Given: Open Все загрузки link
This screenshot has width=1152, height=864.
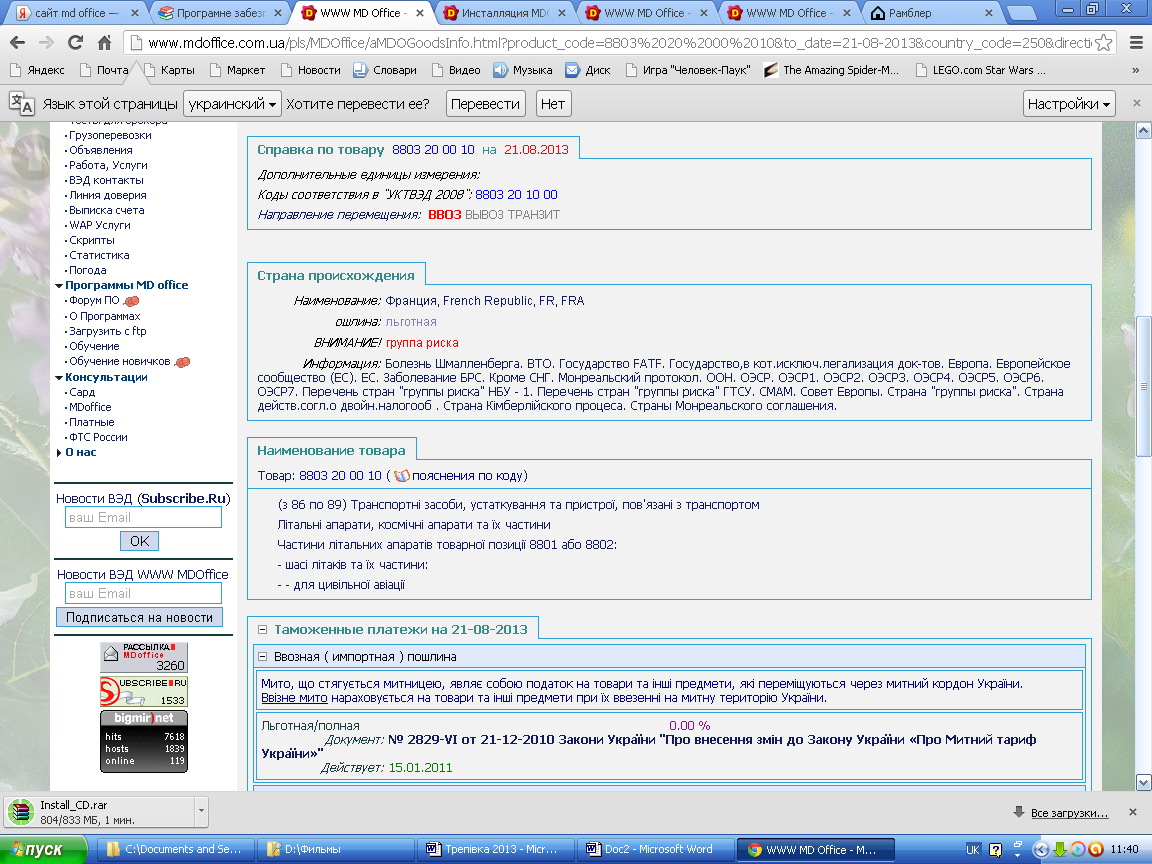Looking at the screenshot, I should (1069, 813).
